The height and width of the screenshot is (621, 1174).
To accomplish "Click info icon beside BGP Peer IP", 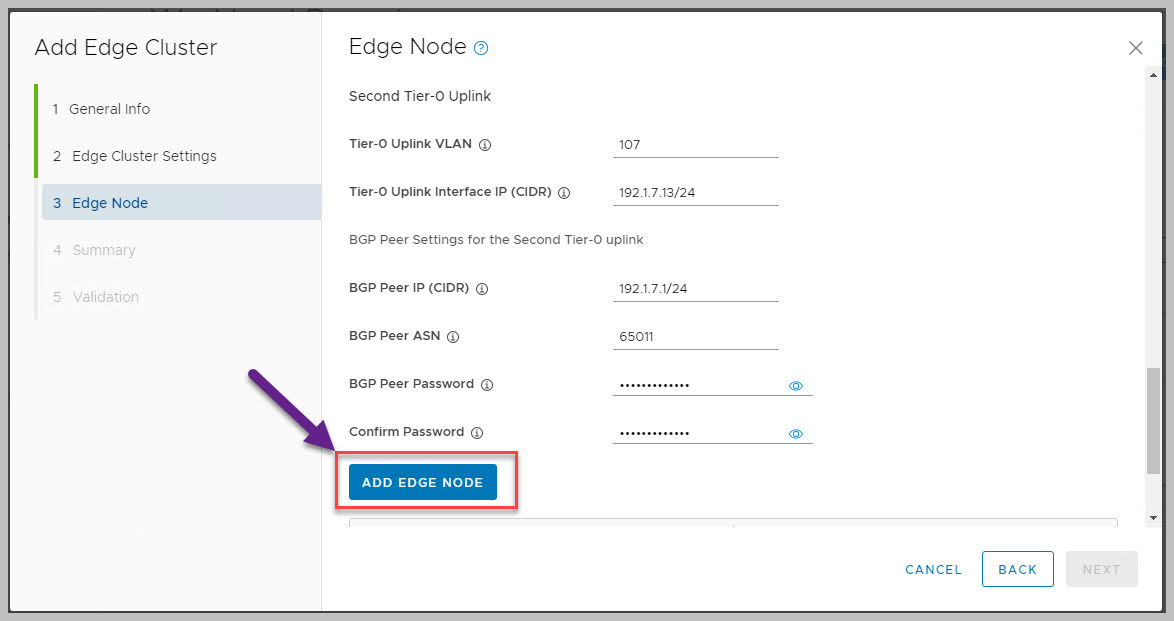I will 482,289.
